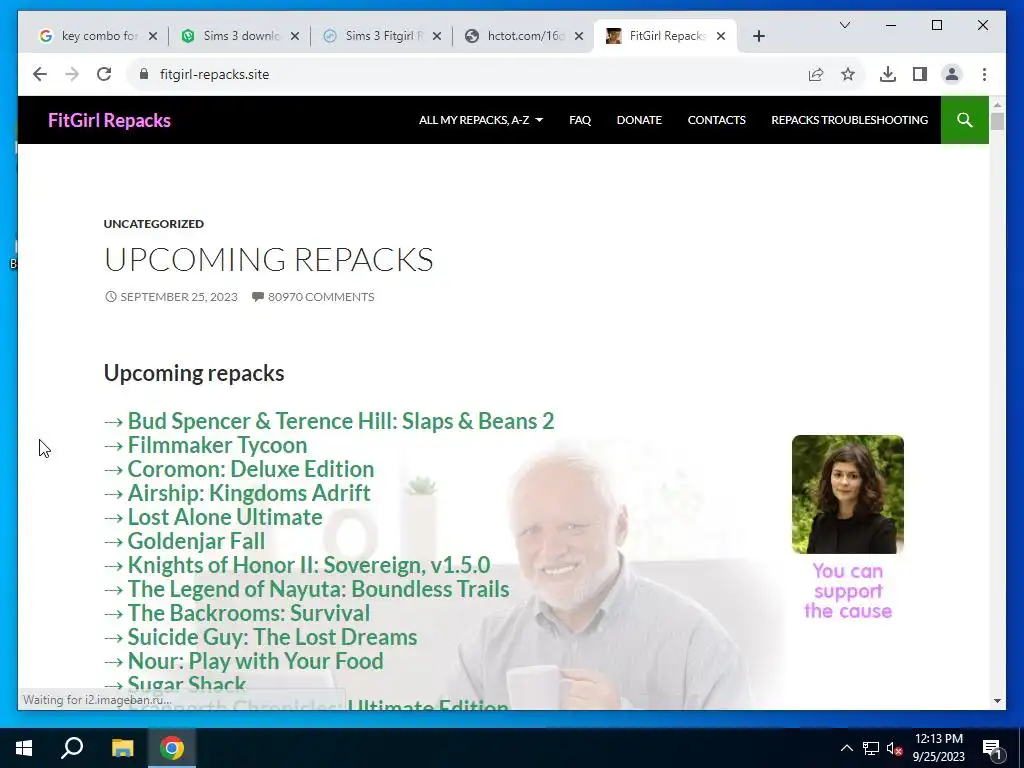Click the donation portrait thumbnail
The height and width of the screenshot is (768, 1024).
(x=848, y=494)
